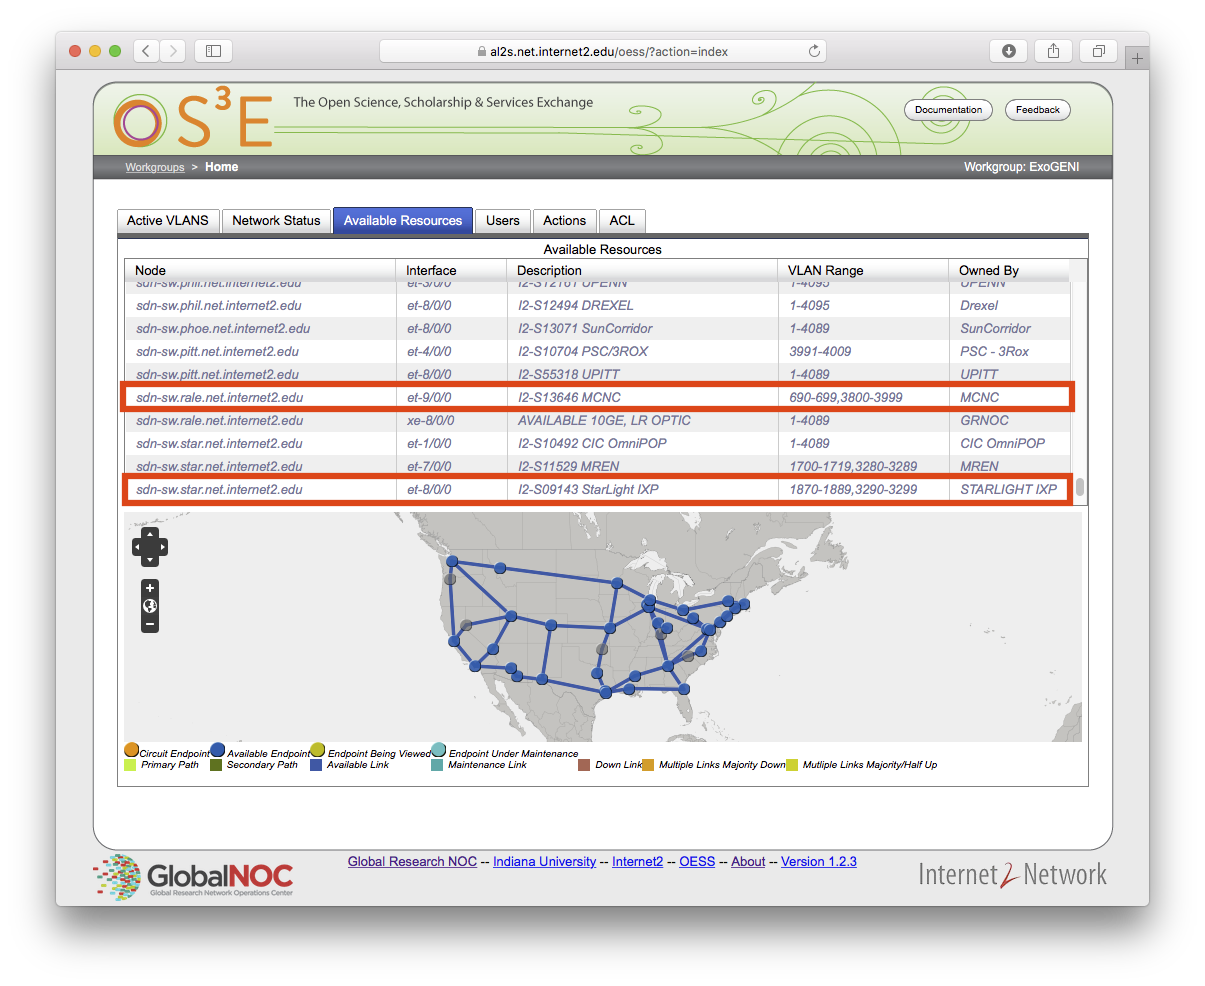Open the OESS footer link
Image resolution: width=1205 pixels, height=986 pixels.
click(x=697, y=862)
